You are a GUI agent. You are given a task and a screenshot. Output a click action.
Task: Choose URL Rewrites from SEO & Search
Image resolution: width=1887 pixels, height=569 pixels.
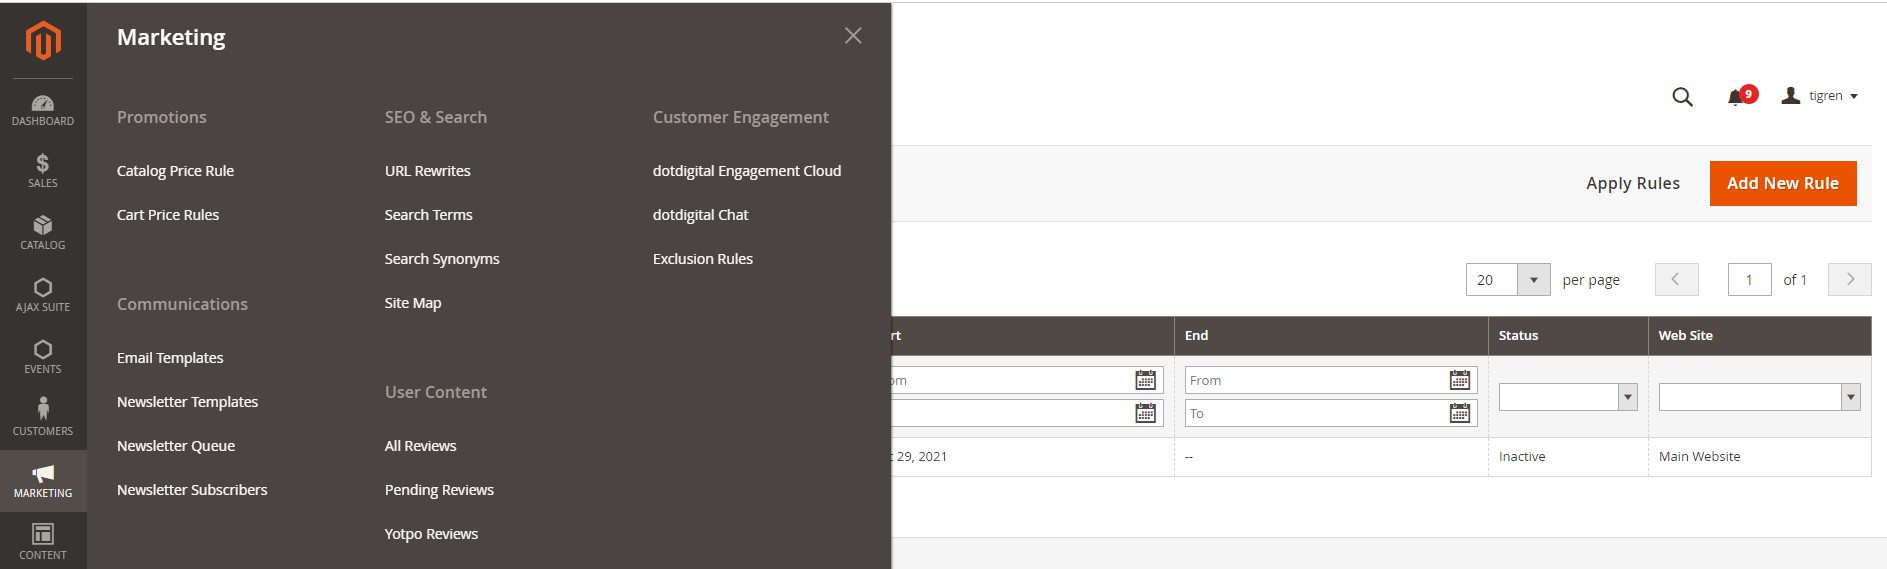pos(427,171)
